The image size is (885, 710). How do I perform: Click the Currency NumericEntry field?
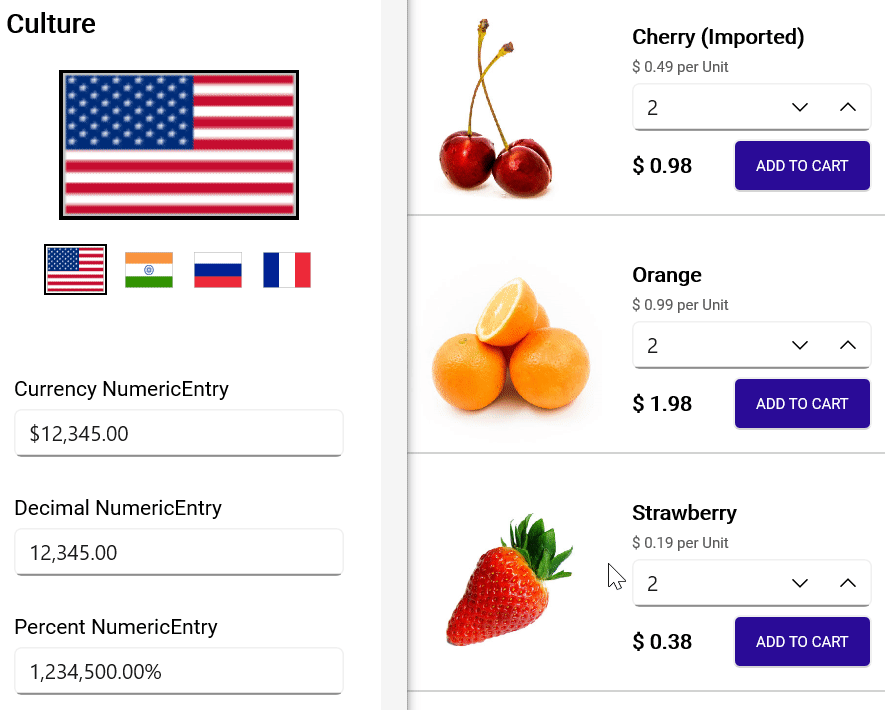pyautogui.click(x=179, y=434)
